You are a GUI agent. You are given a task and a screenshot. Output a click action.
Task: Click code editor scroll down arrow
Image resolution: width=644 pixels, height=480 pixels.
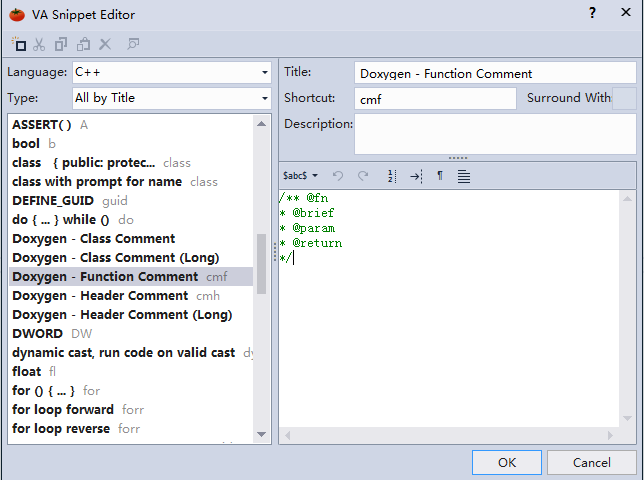(x=627, y=418)
